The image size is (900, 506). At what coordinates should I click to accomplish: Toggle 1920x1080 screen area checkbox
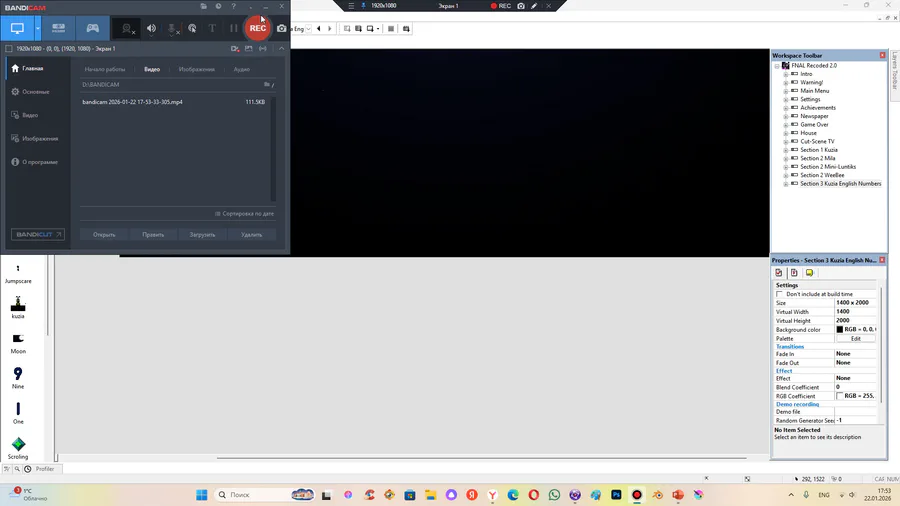click(x=9, y=49)
